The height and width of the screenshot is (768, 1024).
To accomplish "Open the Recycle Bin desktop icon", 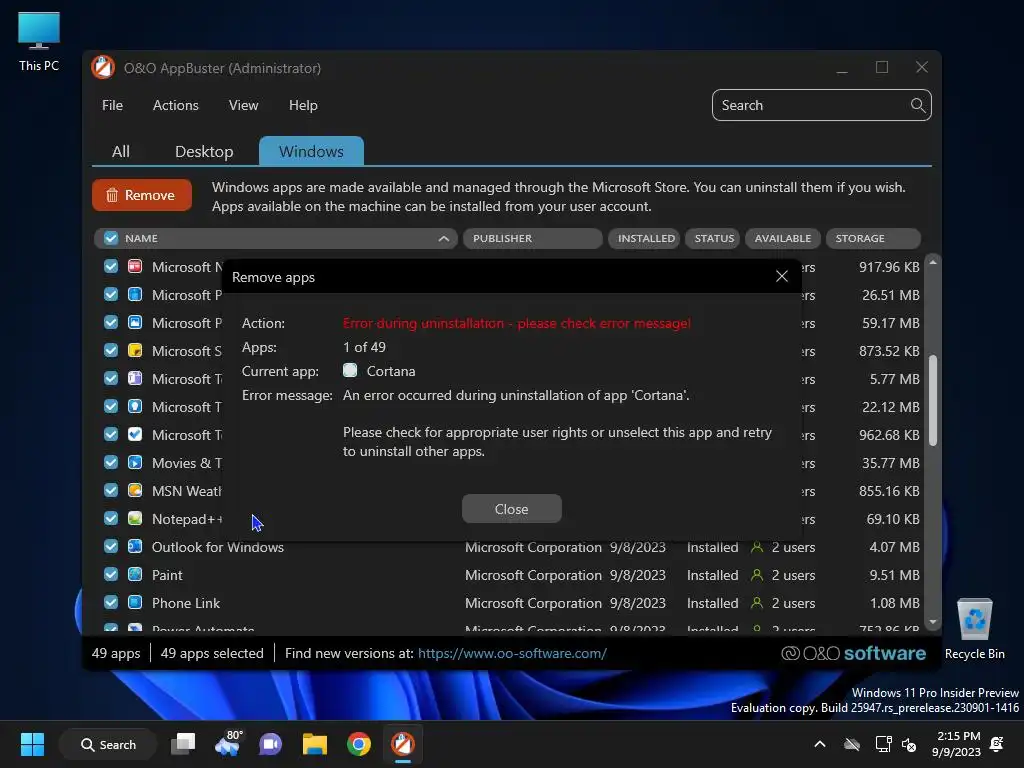I will [x=974, y=628].
